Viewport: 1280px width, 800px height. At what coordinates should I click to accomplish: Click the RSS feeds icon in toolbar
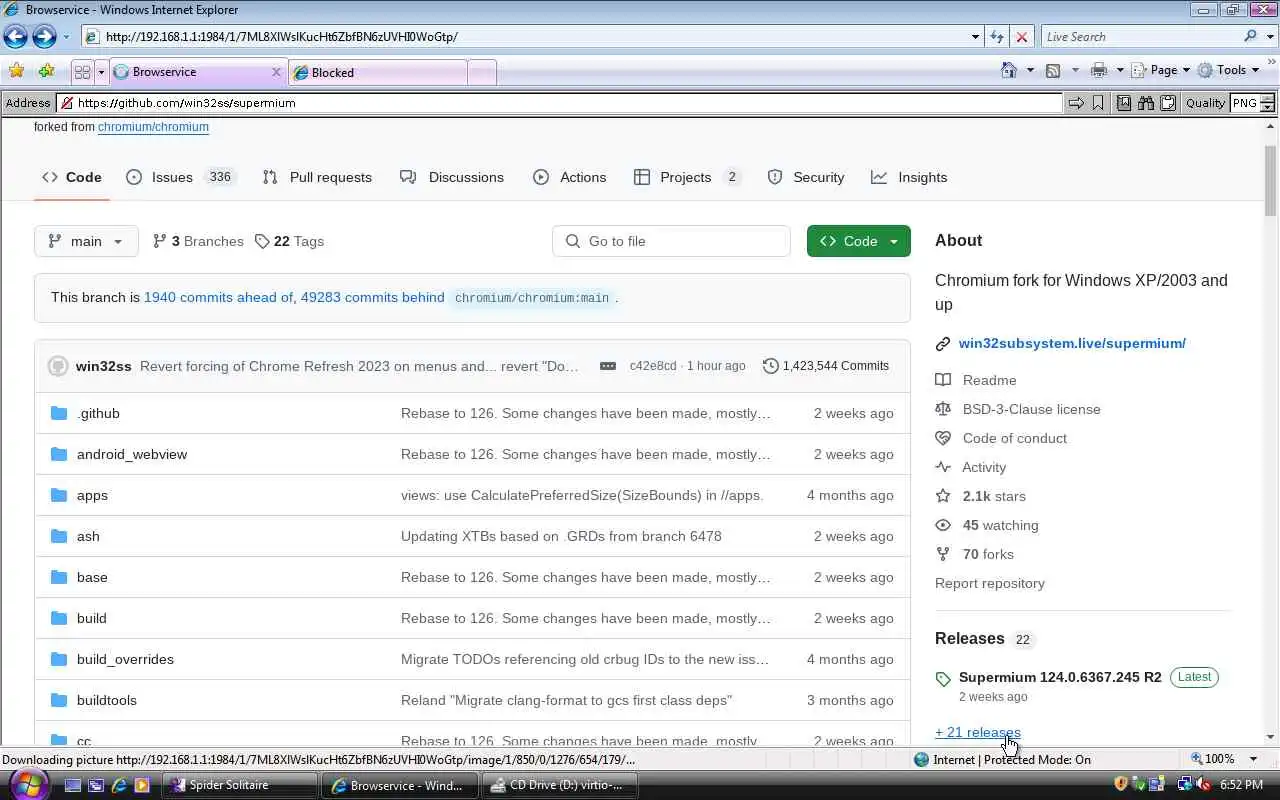click(x=1053, y=70)
